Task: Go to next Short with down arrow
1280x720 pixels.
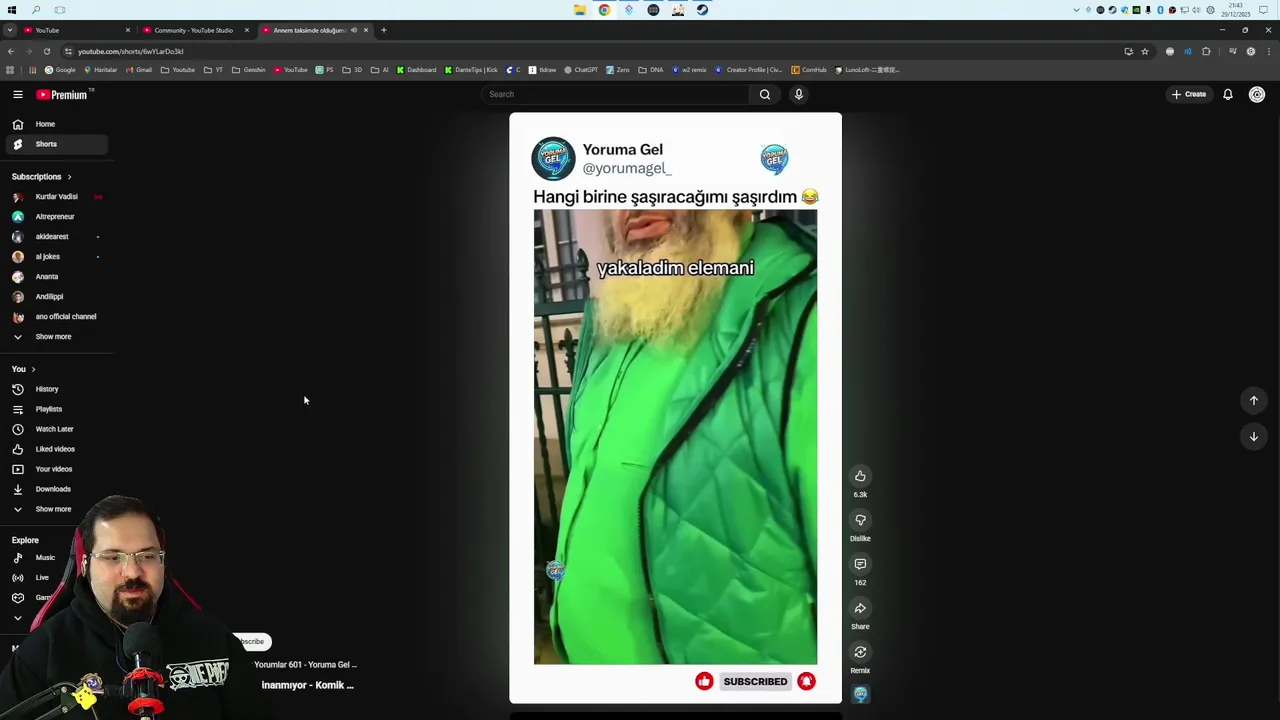Action: tap(1253, 436)
